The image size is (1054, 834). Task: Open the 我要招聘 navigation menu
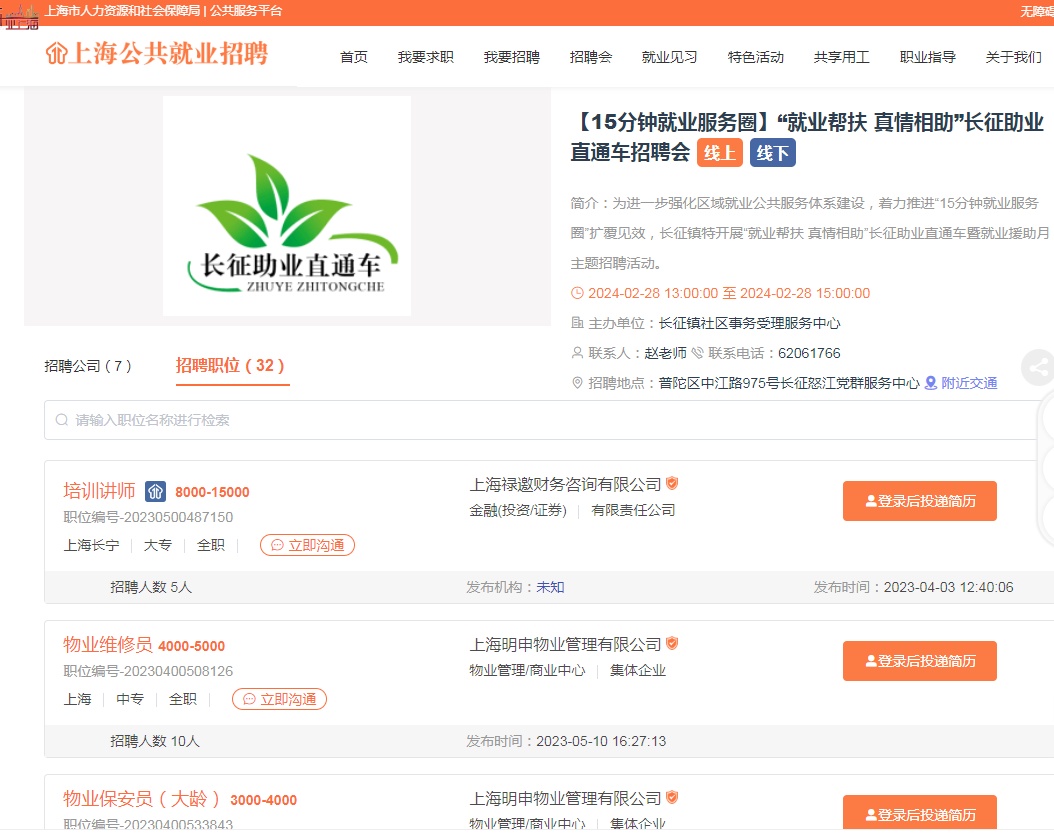(511, 57)
